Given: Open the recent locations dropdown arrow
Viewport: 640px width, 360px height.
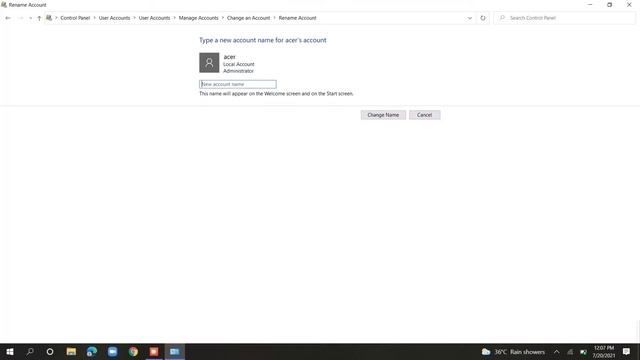Looking at the screenshot, I should click(30, 18).
